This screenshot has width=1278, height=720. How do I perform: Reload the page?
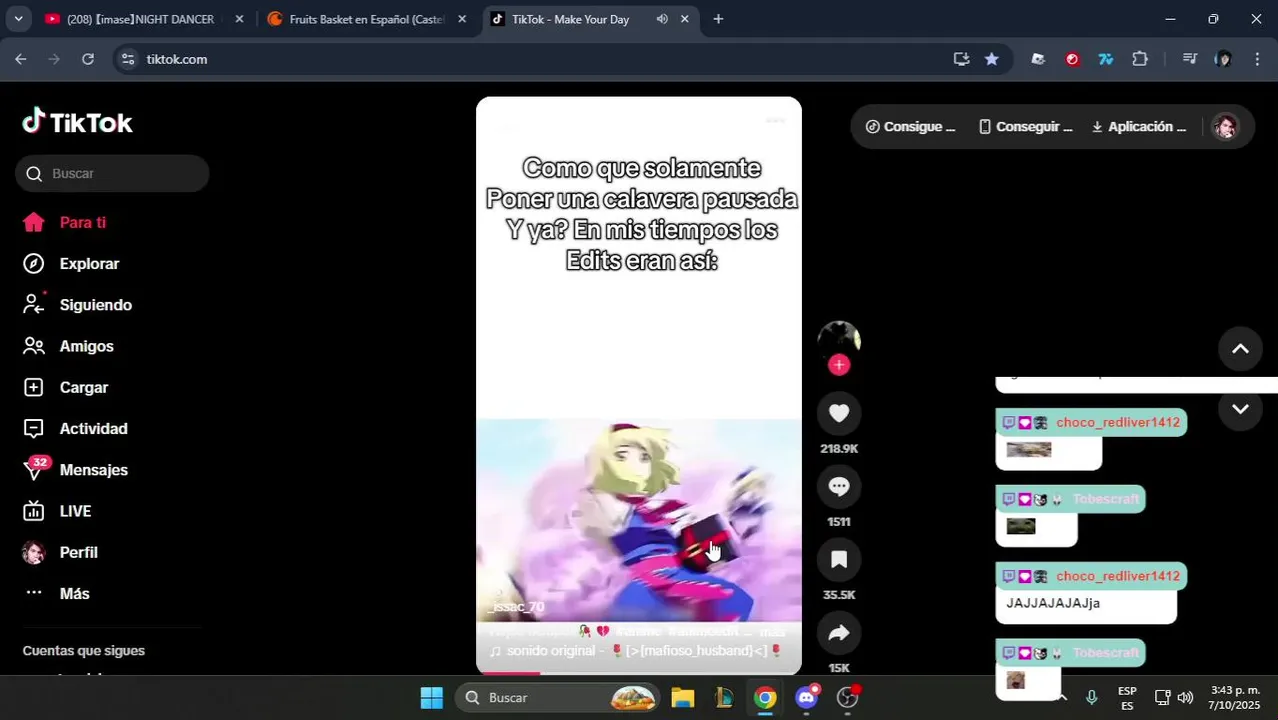click(x=88, y=59)
